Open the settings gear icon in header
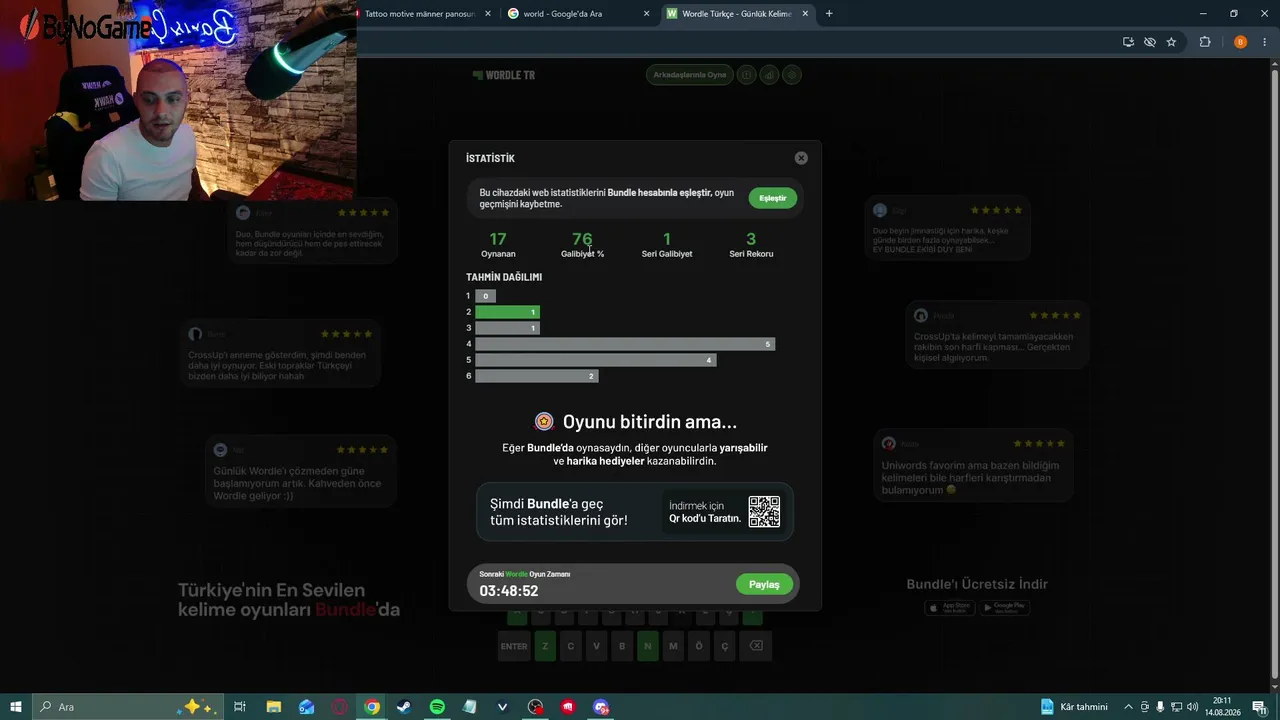1280x720 pixels. click(x=792, y=75)
